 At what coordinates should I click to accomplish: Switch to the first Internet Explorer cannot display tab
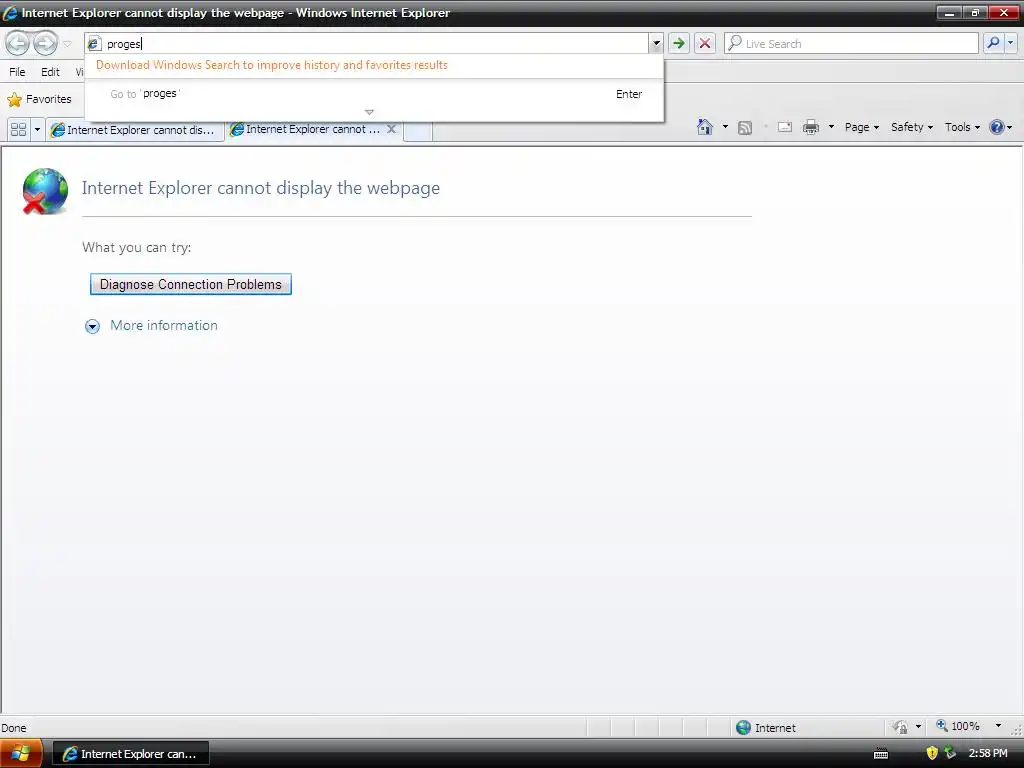pyautogui.click(x=133, y=130)
